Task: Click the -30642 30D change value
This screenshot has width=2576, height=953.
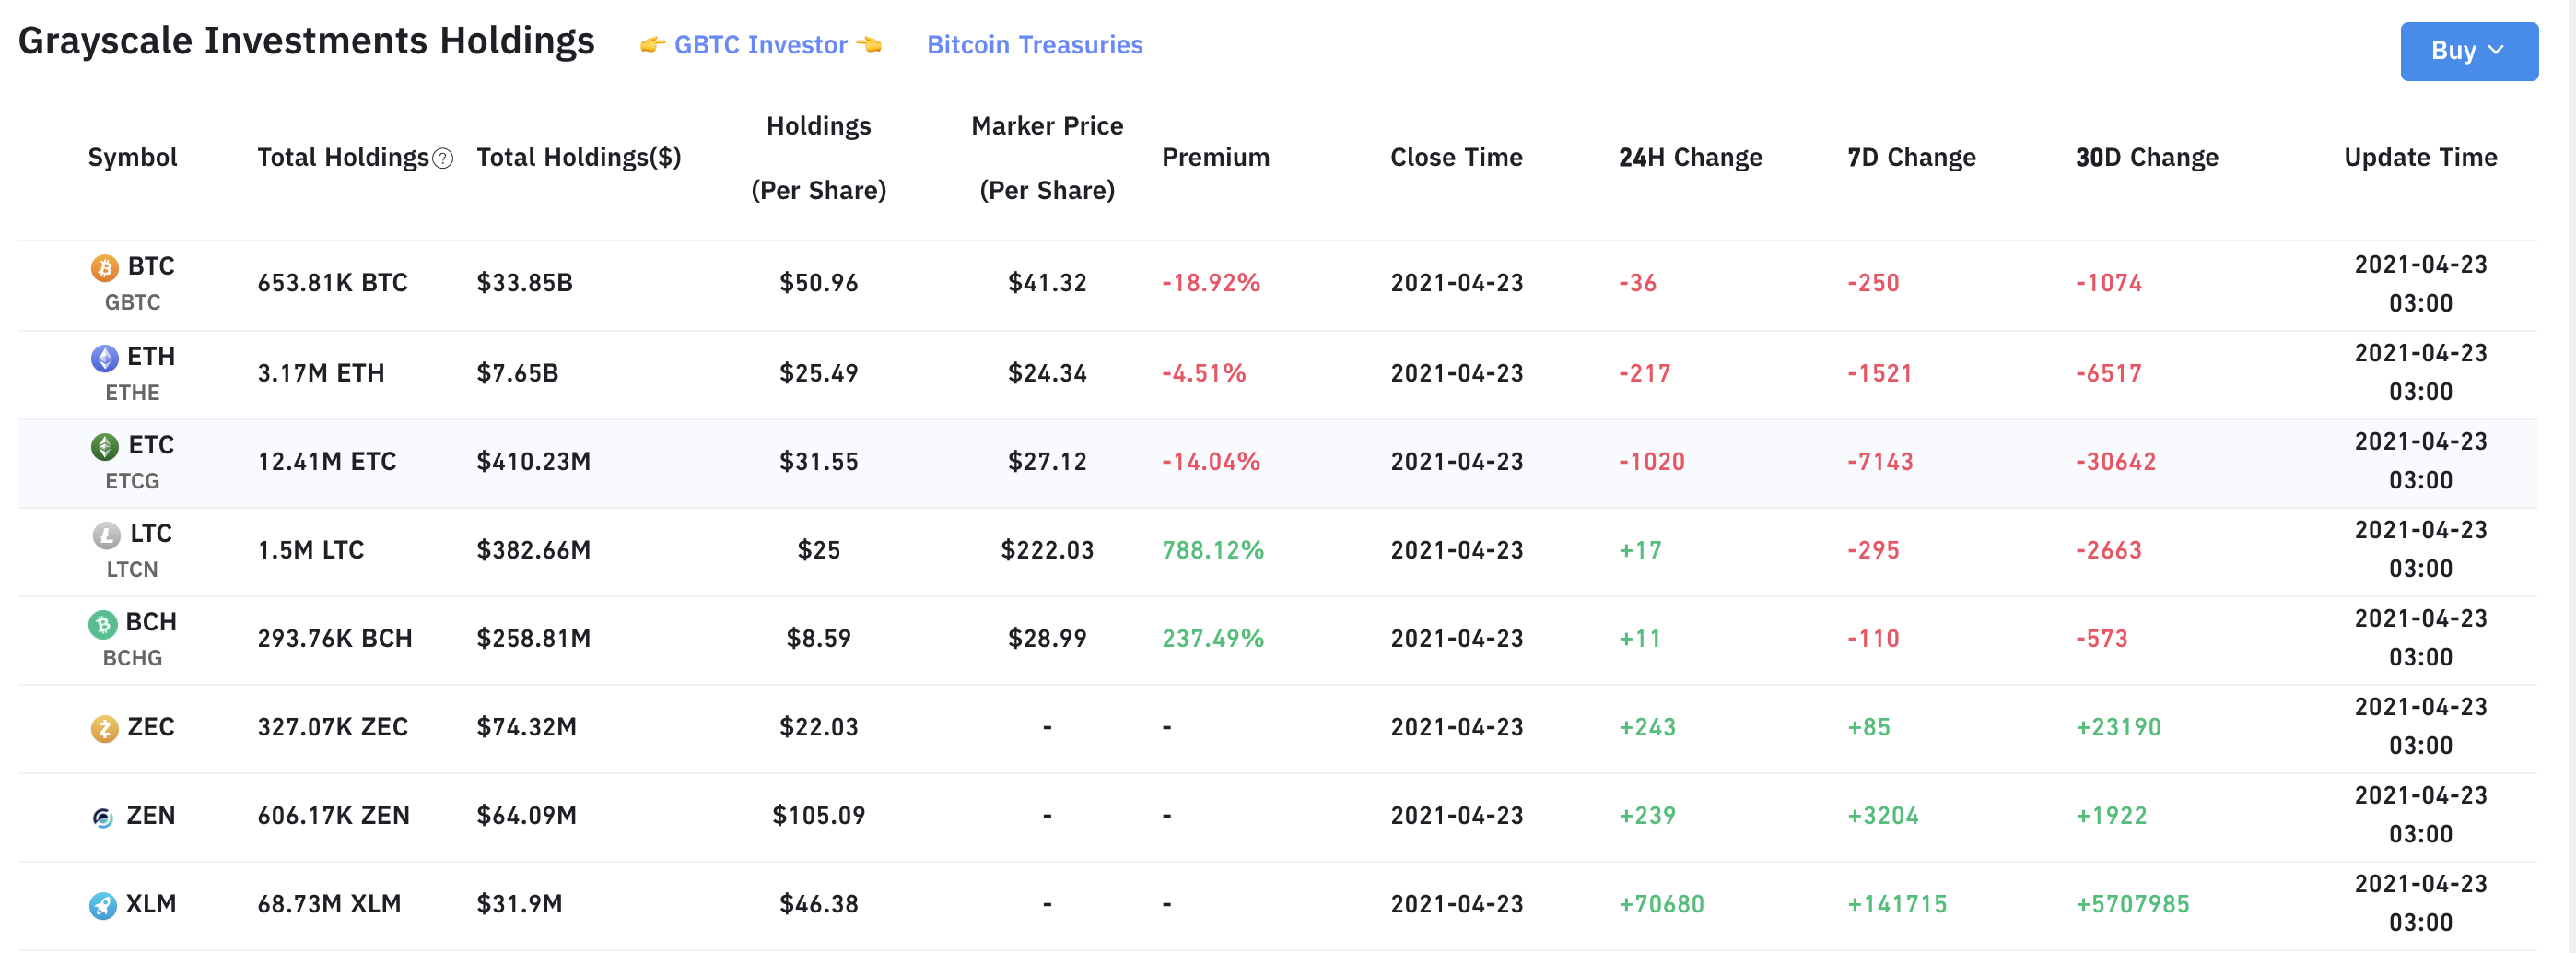Action: (x=2115, y=461)
